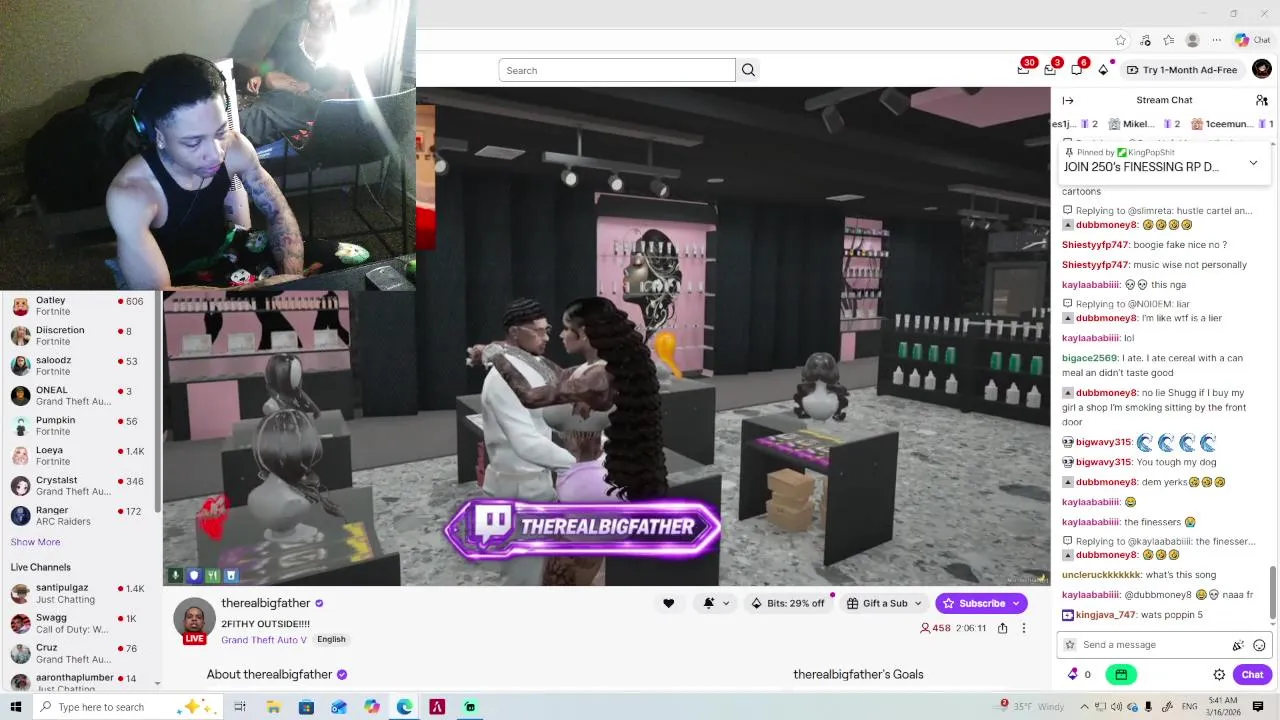Click the Twitch search input field
The image size is (1280, 720).
617,70
